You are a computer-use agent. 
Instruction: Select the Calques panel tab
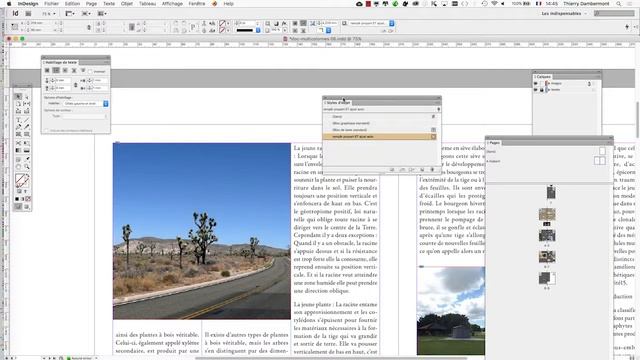pyautogui.click(x=543, y=77)
